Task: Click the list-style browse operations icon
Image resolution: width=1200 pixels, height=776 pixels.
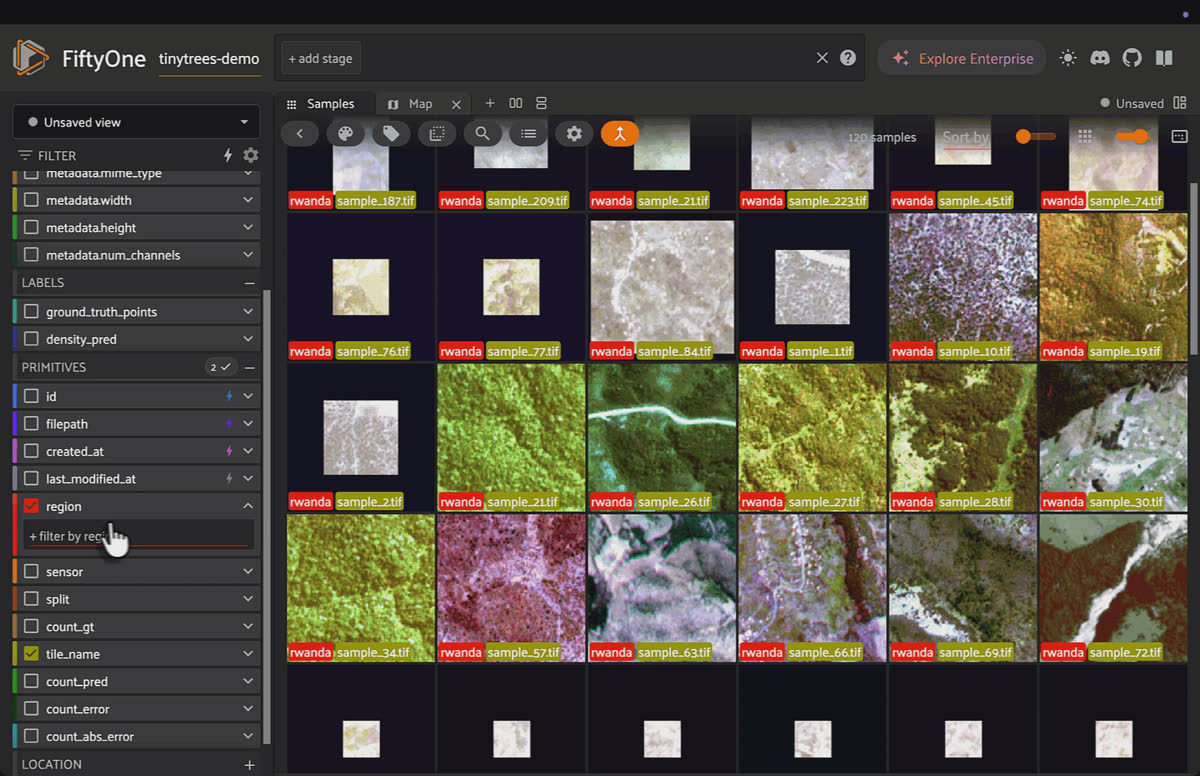Action: pyautogui.click(x=529, y=134)
